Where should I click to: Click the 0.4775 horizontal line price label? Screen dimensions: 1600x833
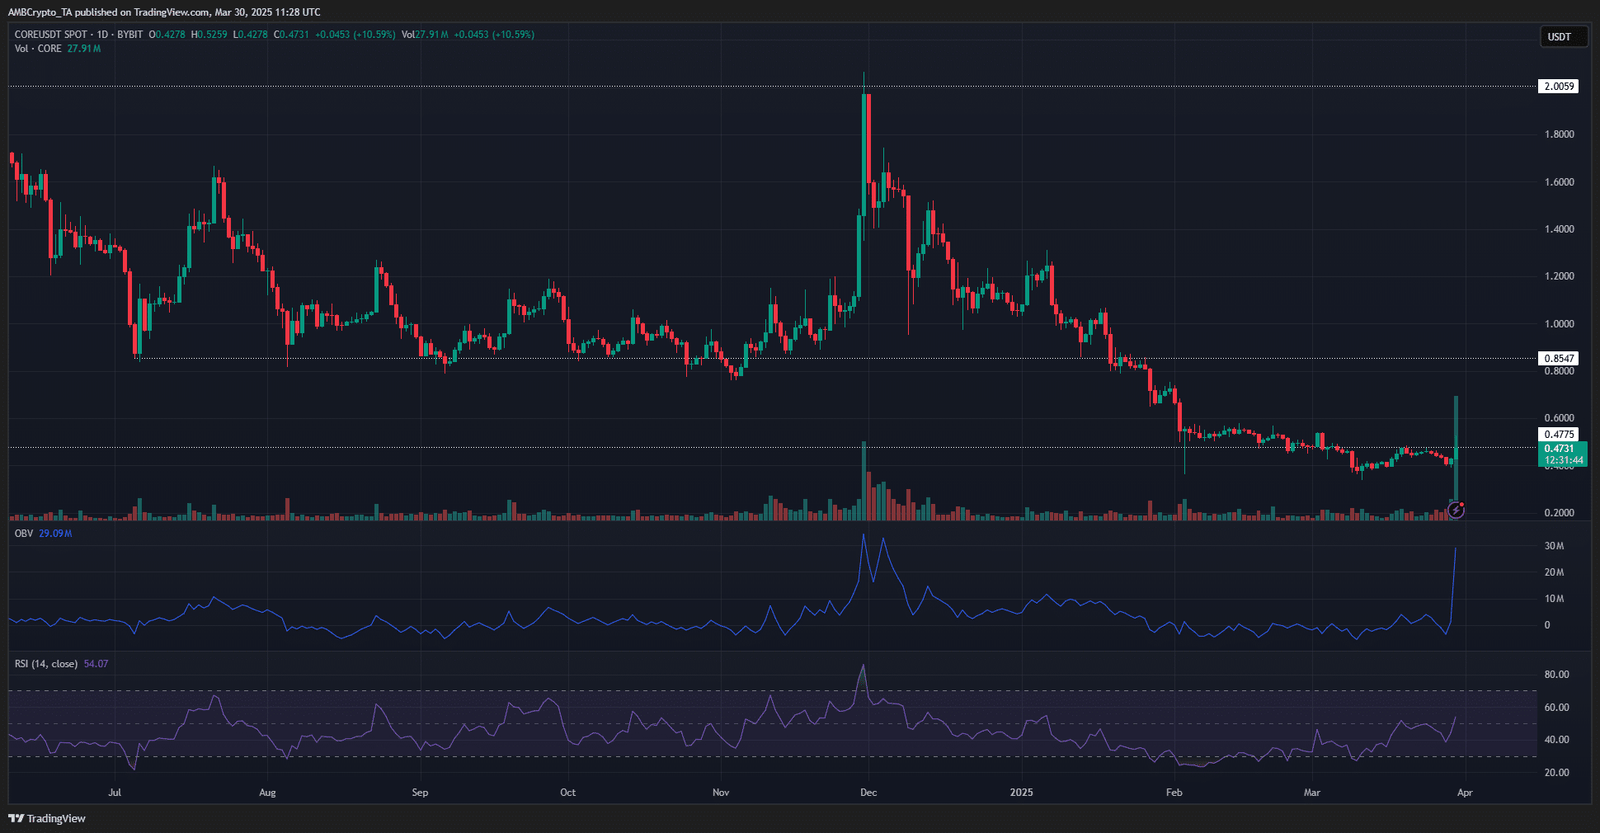(x=1559, y=434)
